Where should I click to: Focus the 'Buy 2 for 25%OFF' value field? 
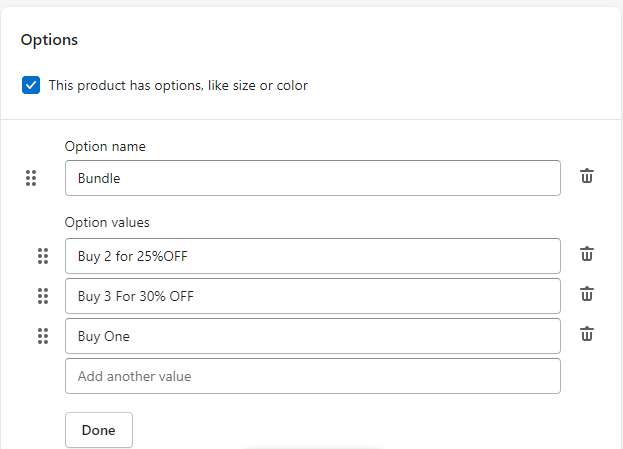[x=312, y=256]
